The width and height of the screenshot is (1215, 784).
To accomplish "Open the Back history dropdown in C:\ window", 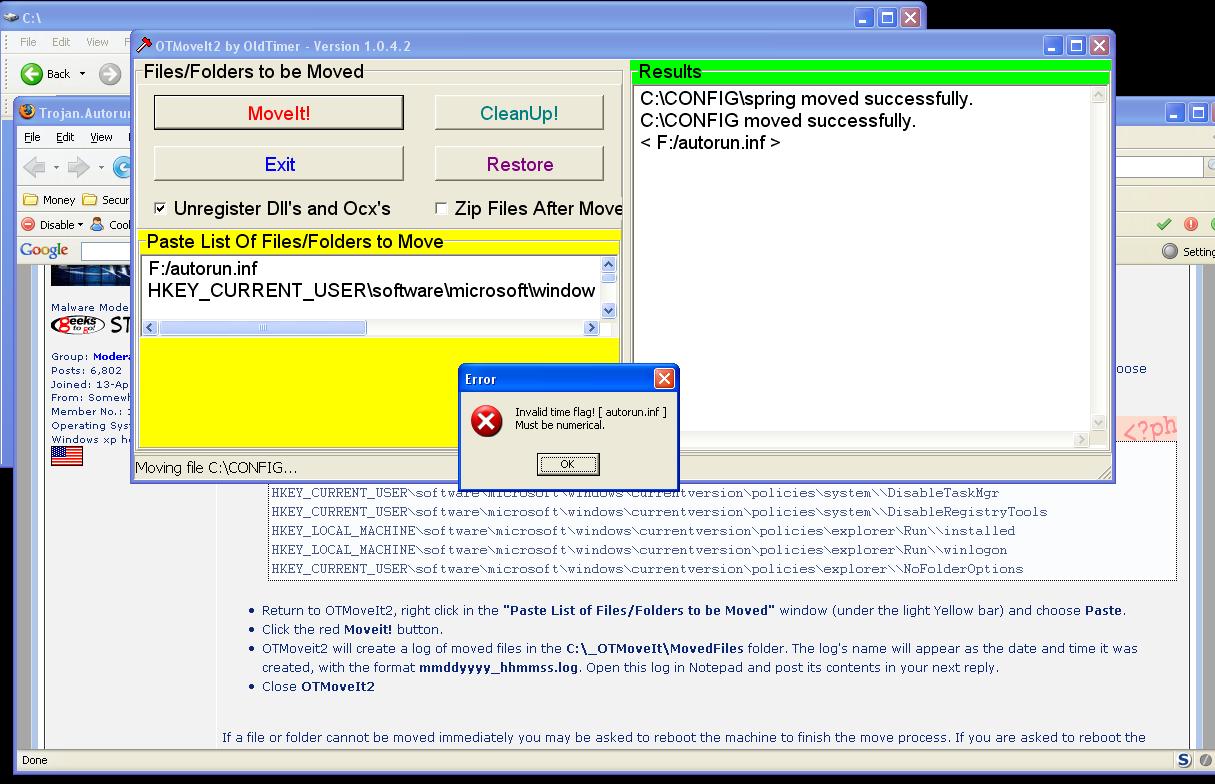I will click(x=82, y=73).
